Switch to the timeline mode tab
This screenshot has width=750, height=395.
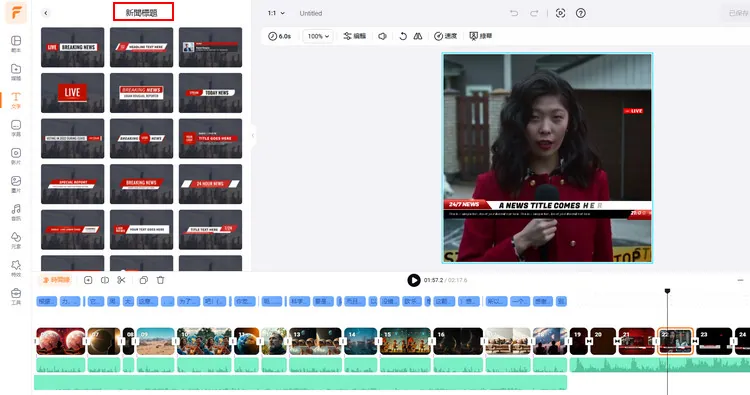pyautogui.click(x=57, y=280)
